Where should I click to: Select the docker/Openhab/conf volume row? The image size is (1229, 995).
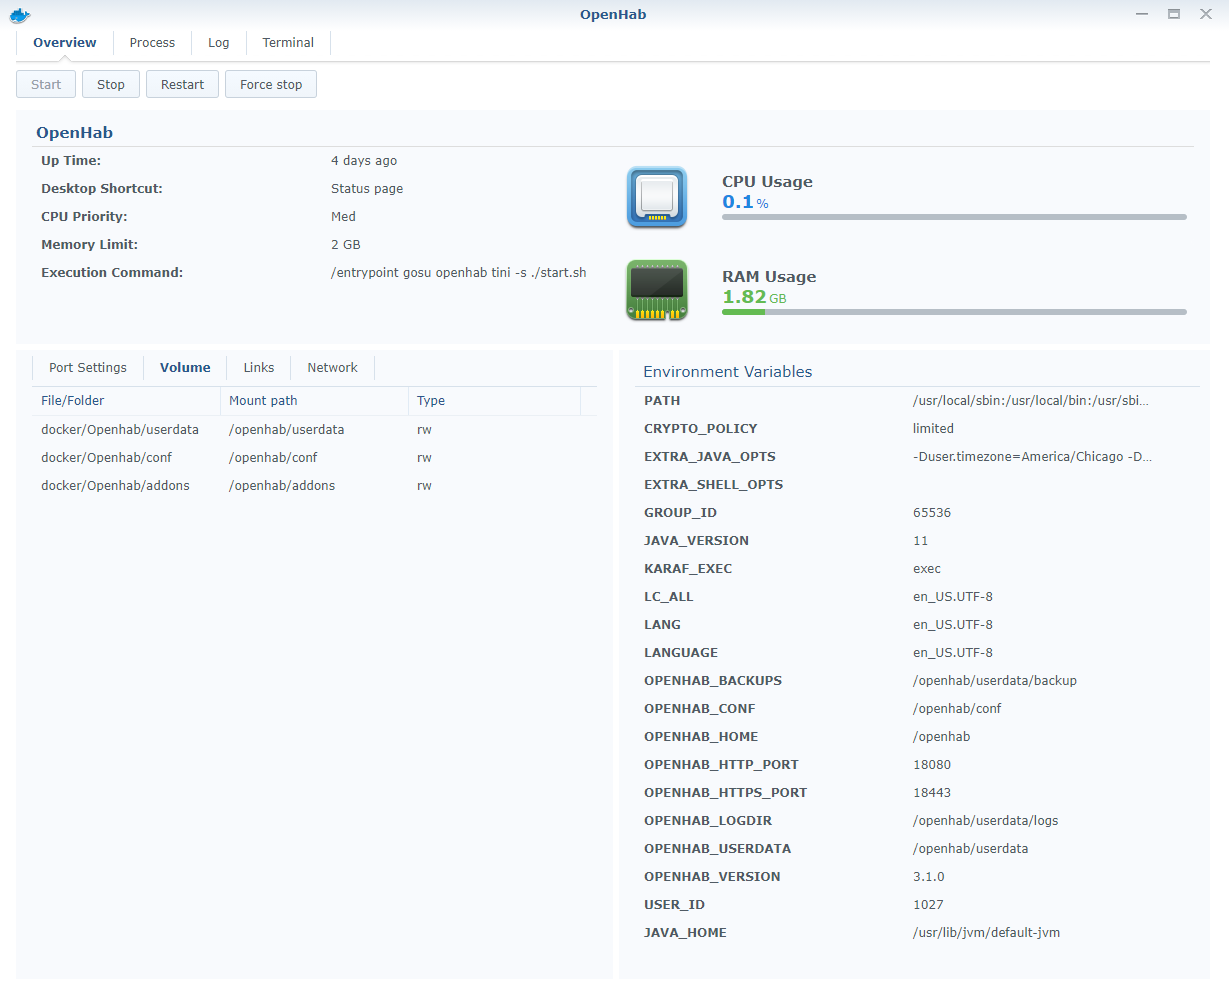click(x=107, y=458)
